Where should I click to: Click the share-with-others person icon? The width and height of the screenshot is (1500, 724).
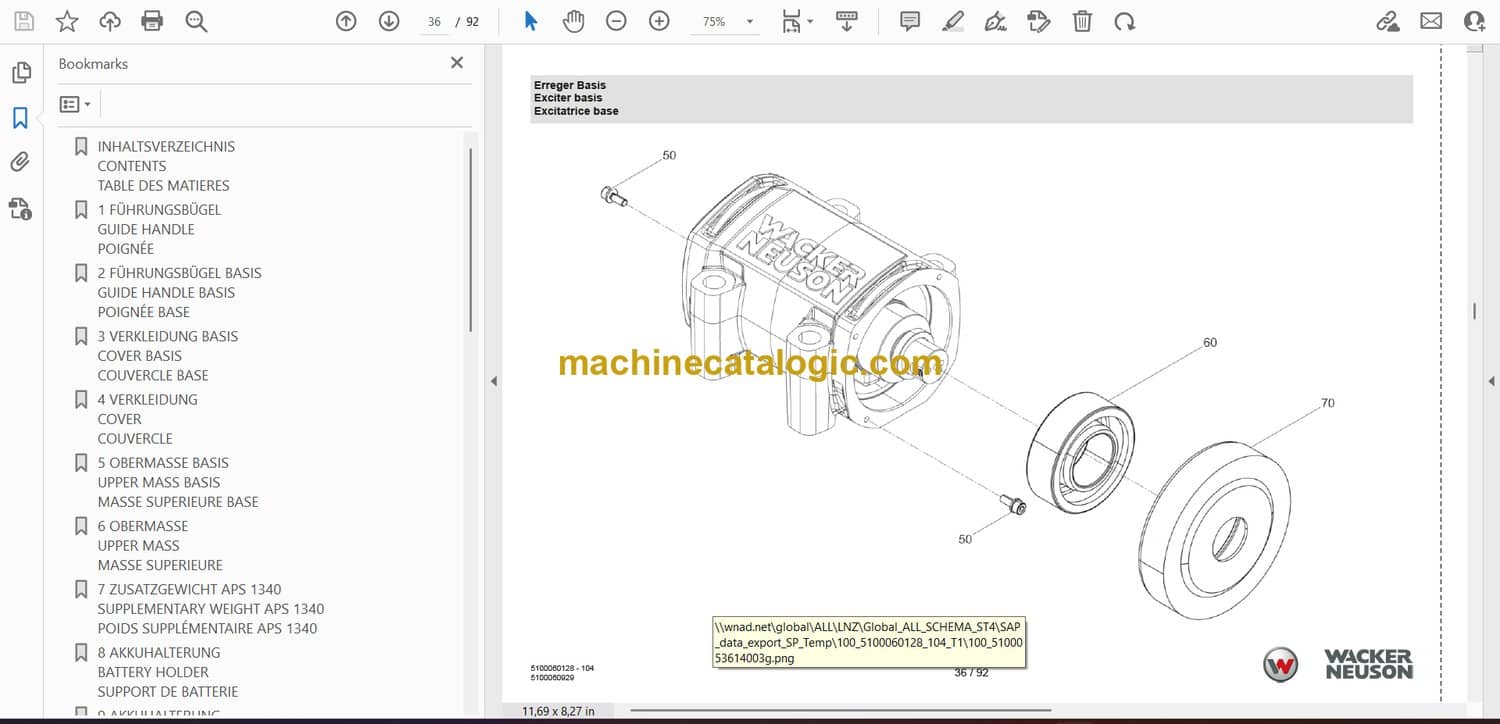pos(1474,21)
